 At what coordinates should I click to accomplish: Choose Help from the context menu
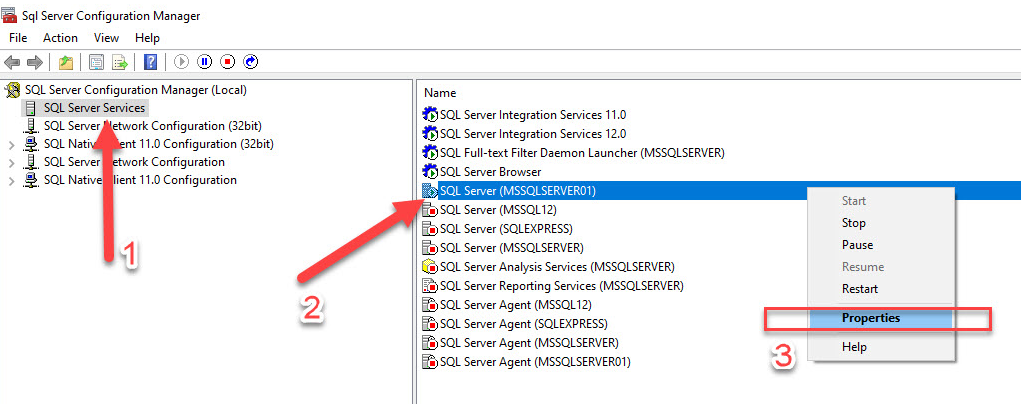(x=854, y=347)
